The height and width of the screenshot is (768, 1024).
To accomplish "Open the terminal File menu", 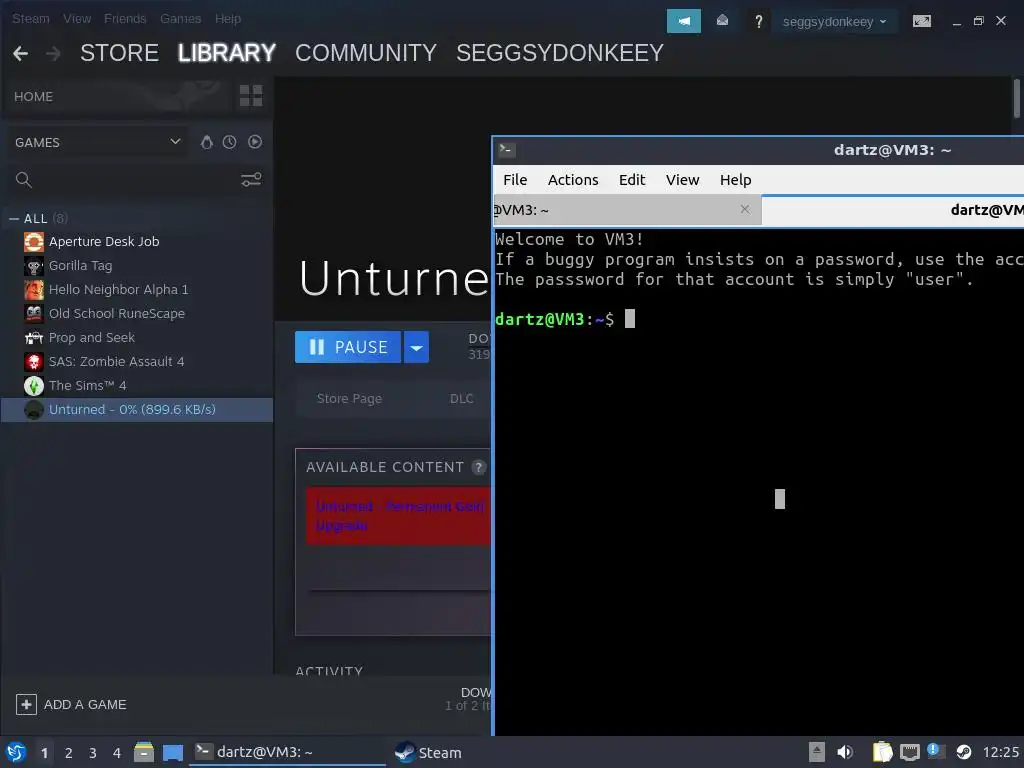I will pos(515,180).
